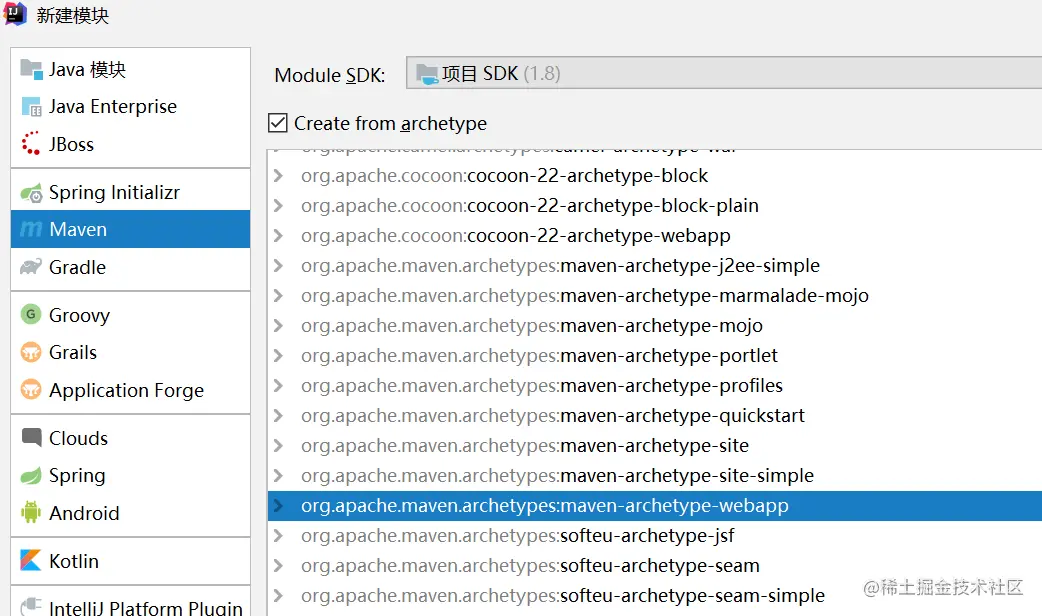1042x616 pixels.
Task: Click the project SDK folder icon
Action: click(x=427, y=74)
